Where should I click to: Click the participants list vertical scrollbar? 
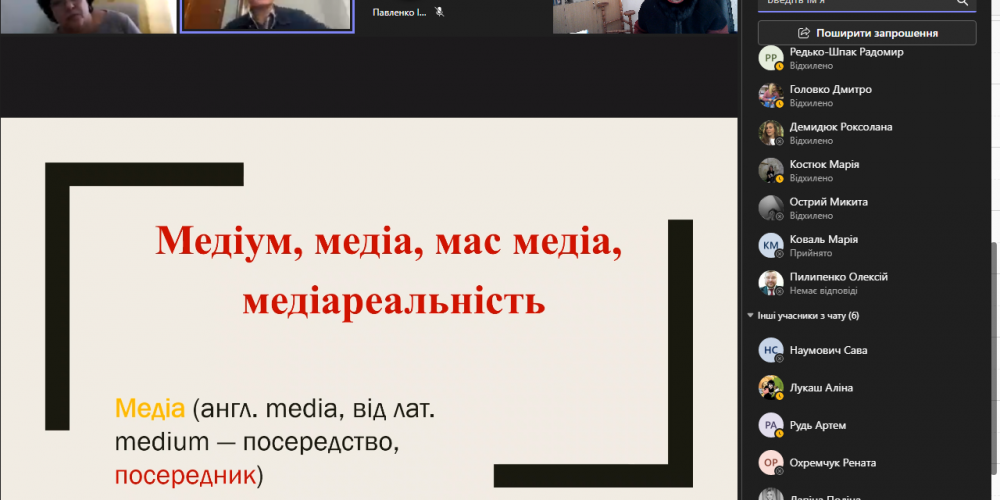(993, 300)
